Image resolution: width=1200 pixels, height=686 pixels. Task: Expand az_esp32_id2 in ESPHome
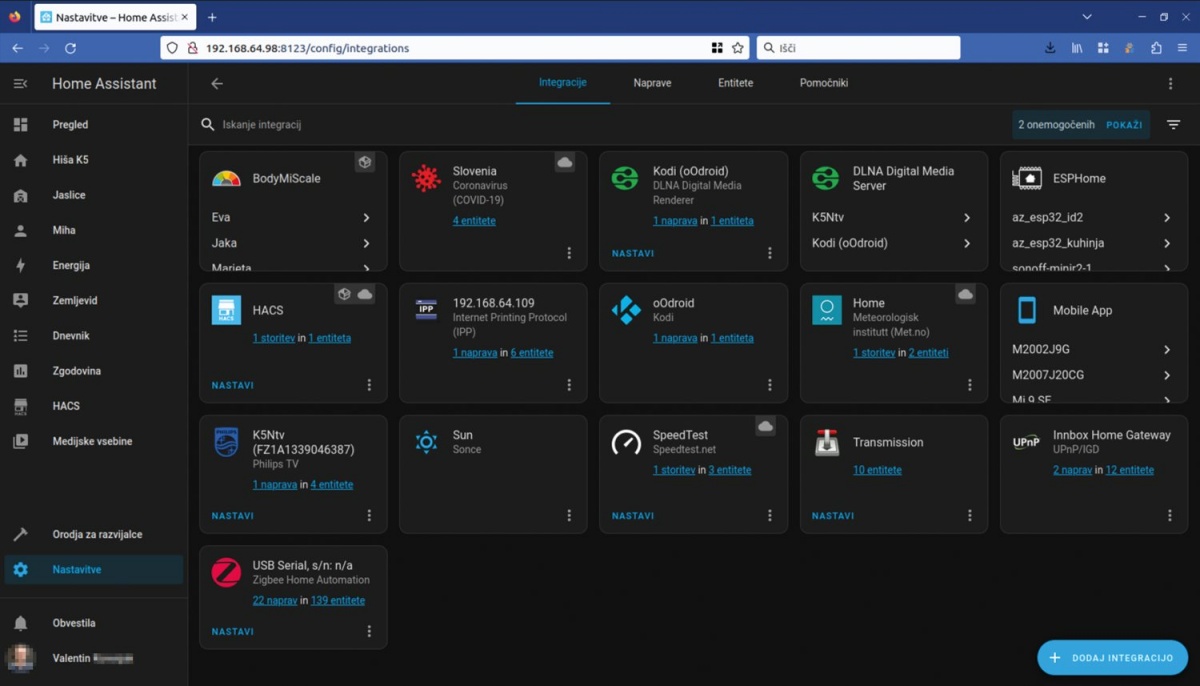tap(1093, 217)
